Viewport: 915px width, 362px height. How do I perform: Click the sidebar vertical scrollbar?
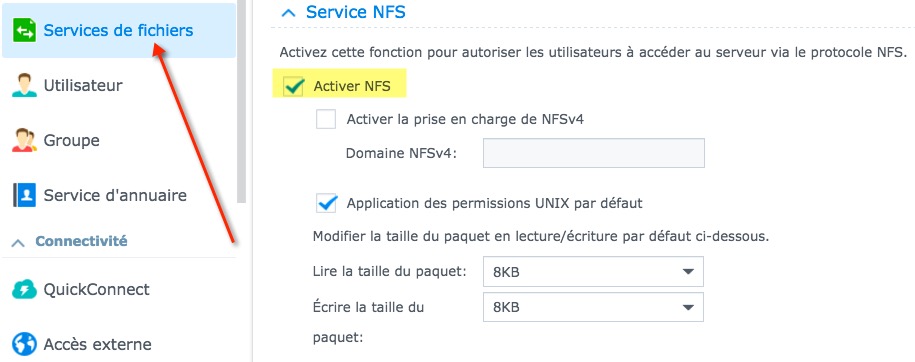tap(242, 101)
